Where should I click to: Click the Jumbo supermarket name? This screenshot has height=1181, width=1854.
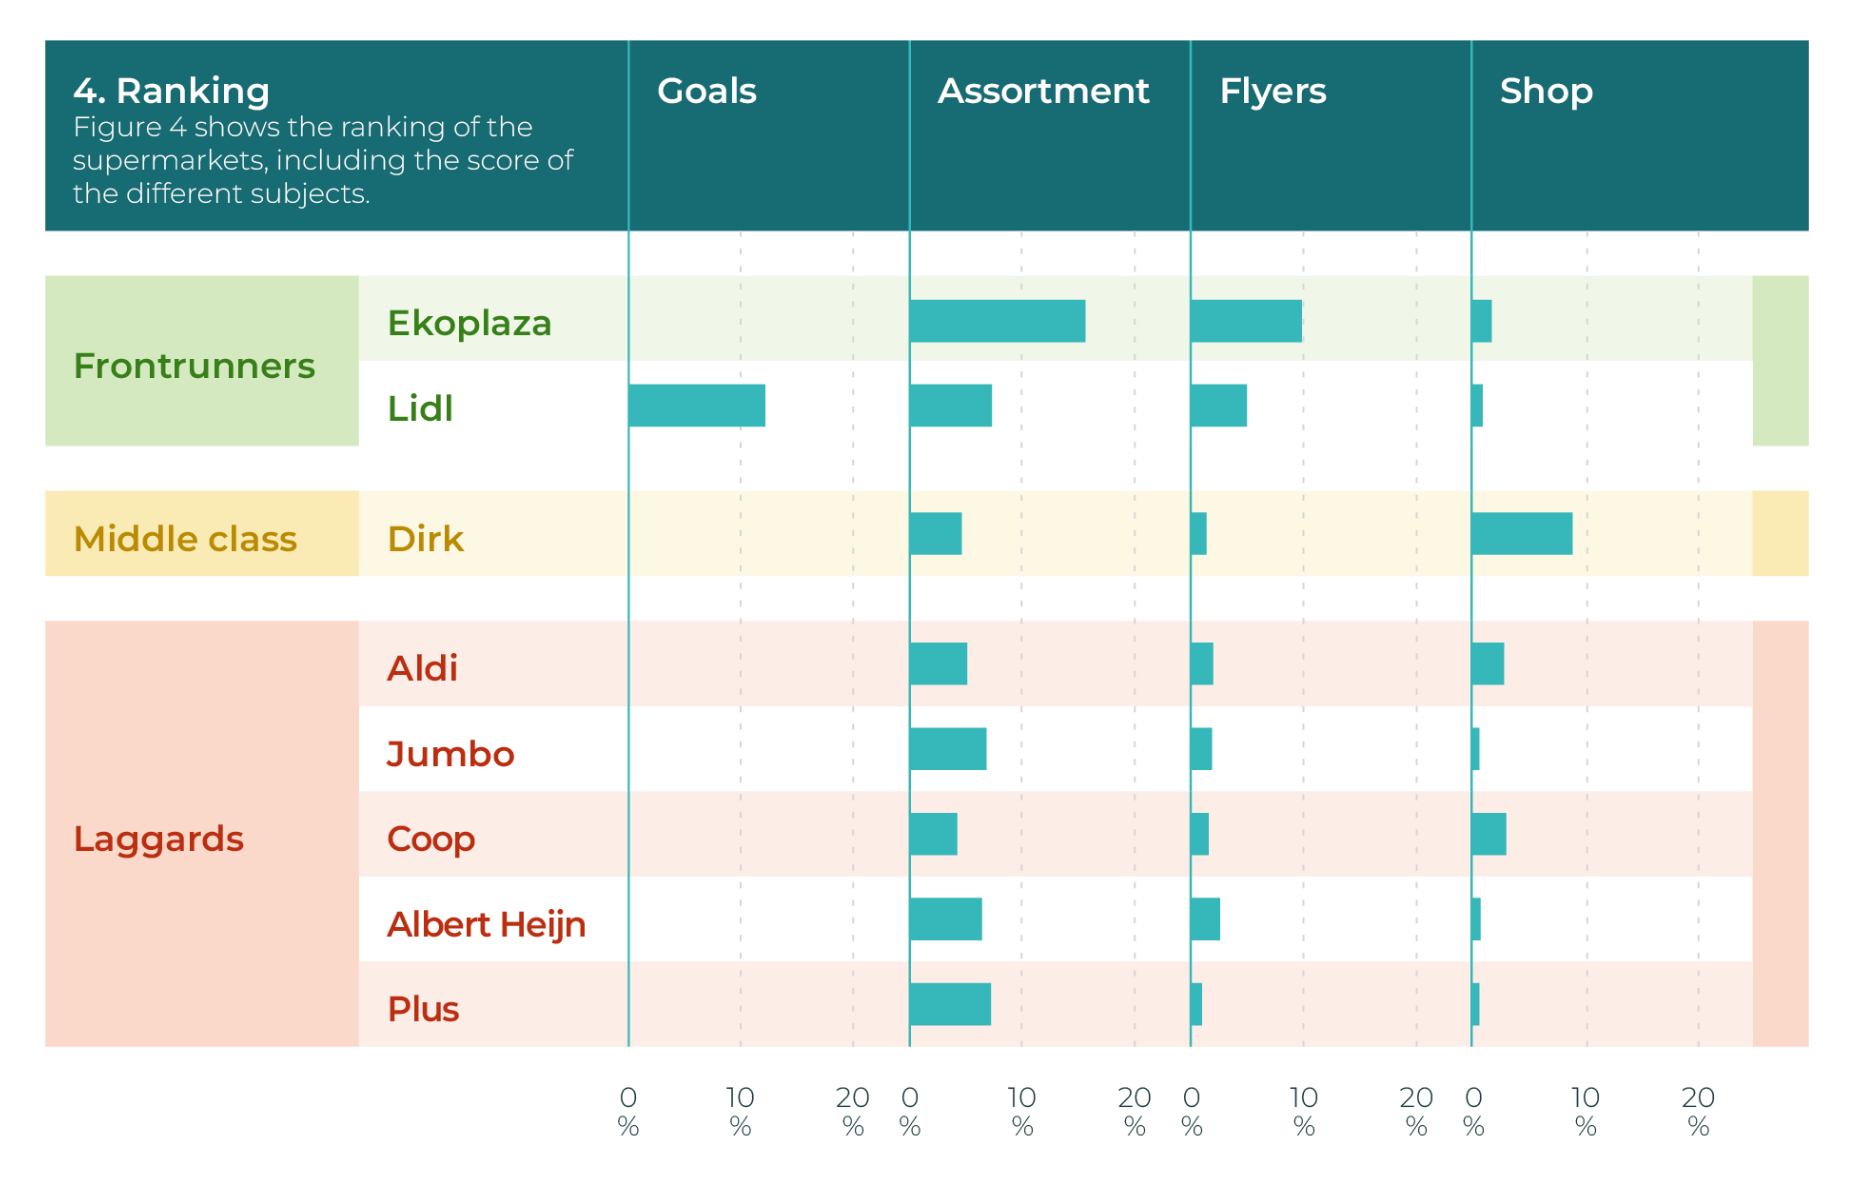(450, 754)
